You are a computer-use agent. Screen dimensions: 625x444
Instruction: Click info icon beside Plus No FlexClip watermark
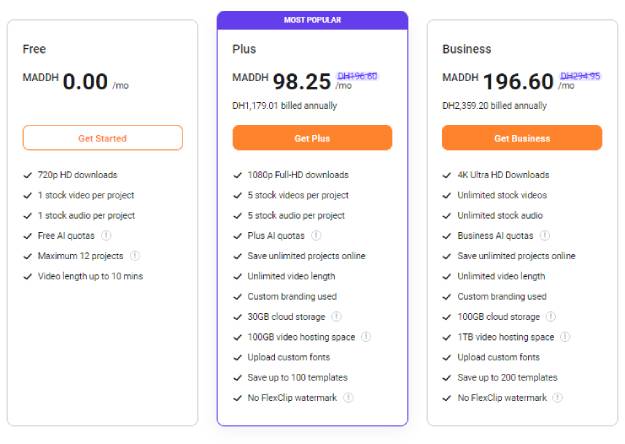pos(348,397)
